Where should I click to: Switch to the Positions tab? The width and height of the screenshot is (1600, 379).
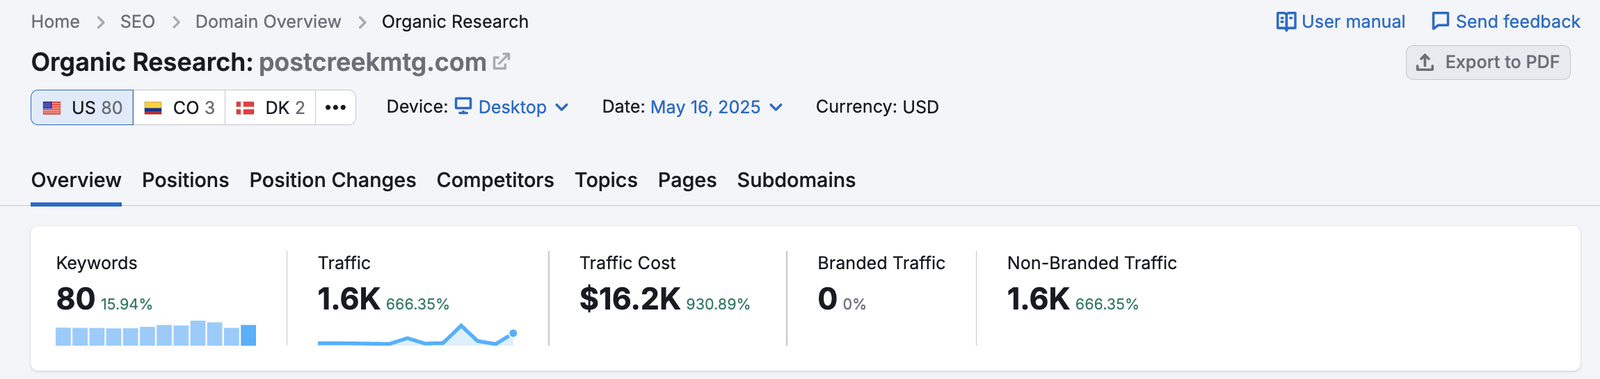tap(185, 180)
